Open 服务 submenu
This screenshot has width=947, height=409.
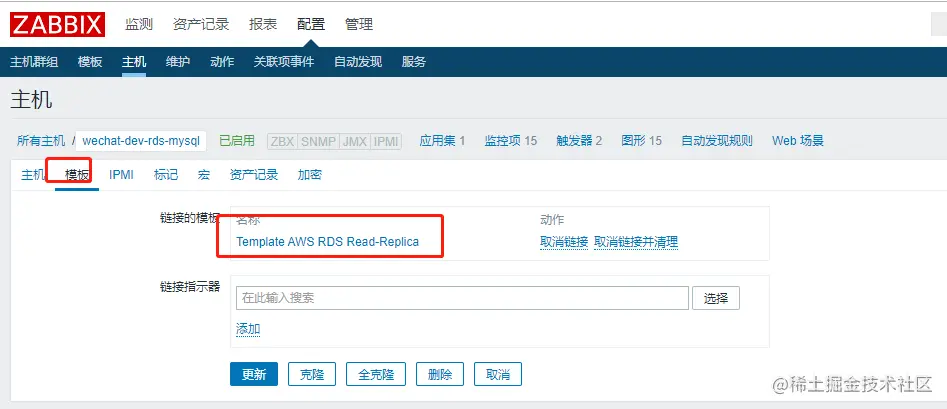(x=414, y=62)
